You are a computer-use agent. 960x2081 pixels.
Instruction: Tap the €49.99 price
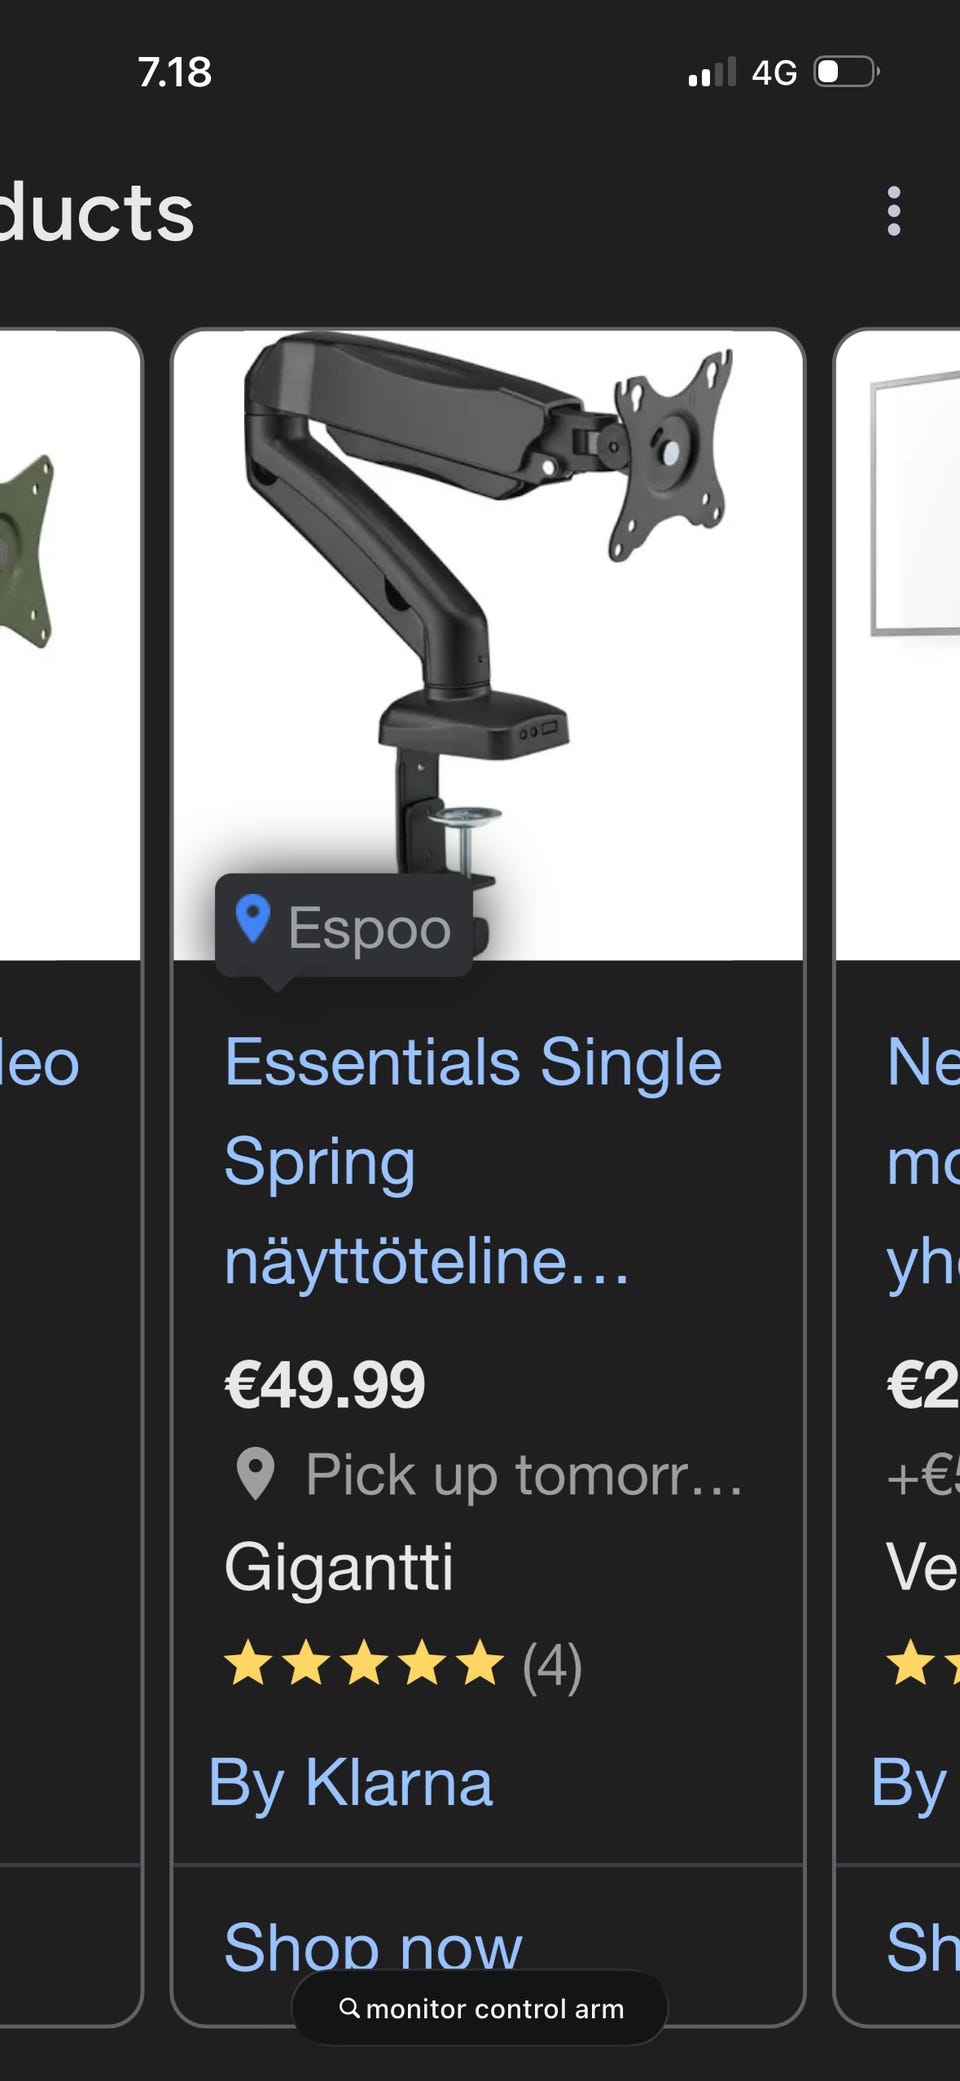(x=325, y=1385)
